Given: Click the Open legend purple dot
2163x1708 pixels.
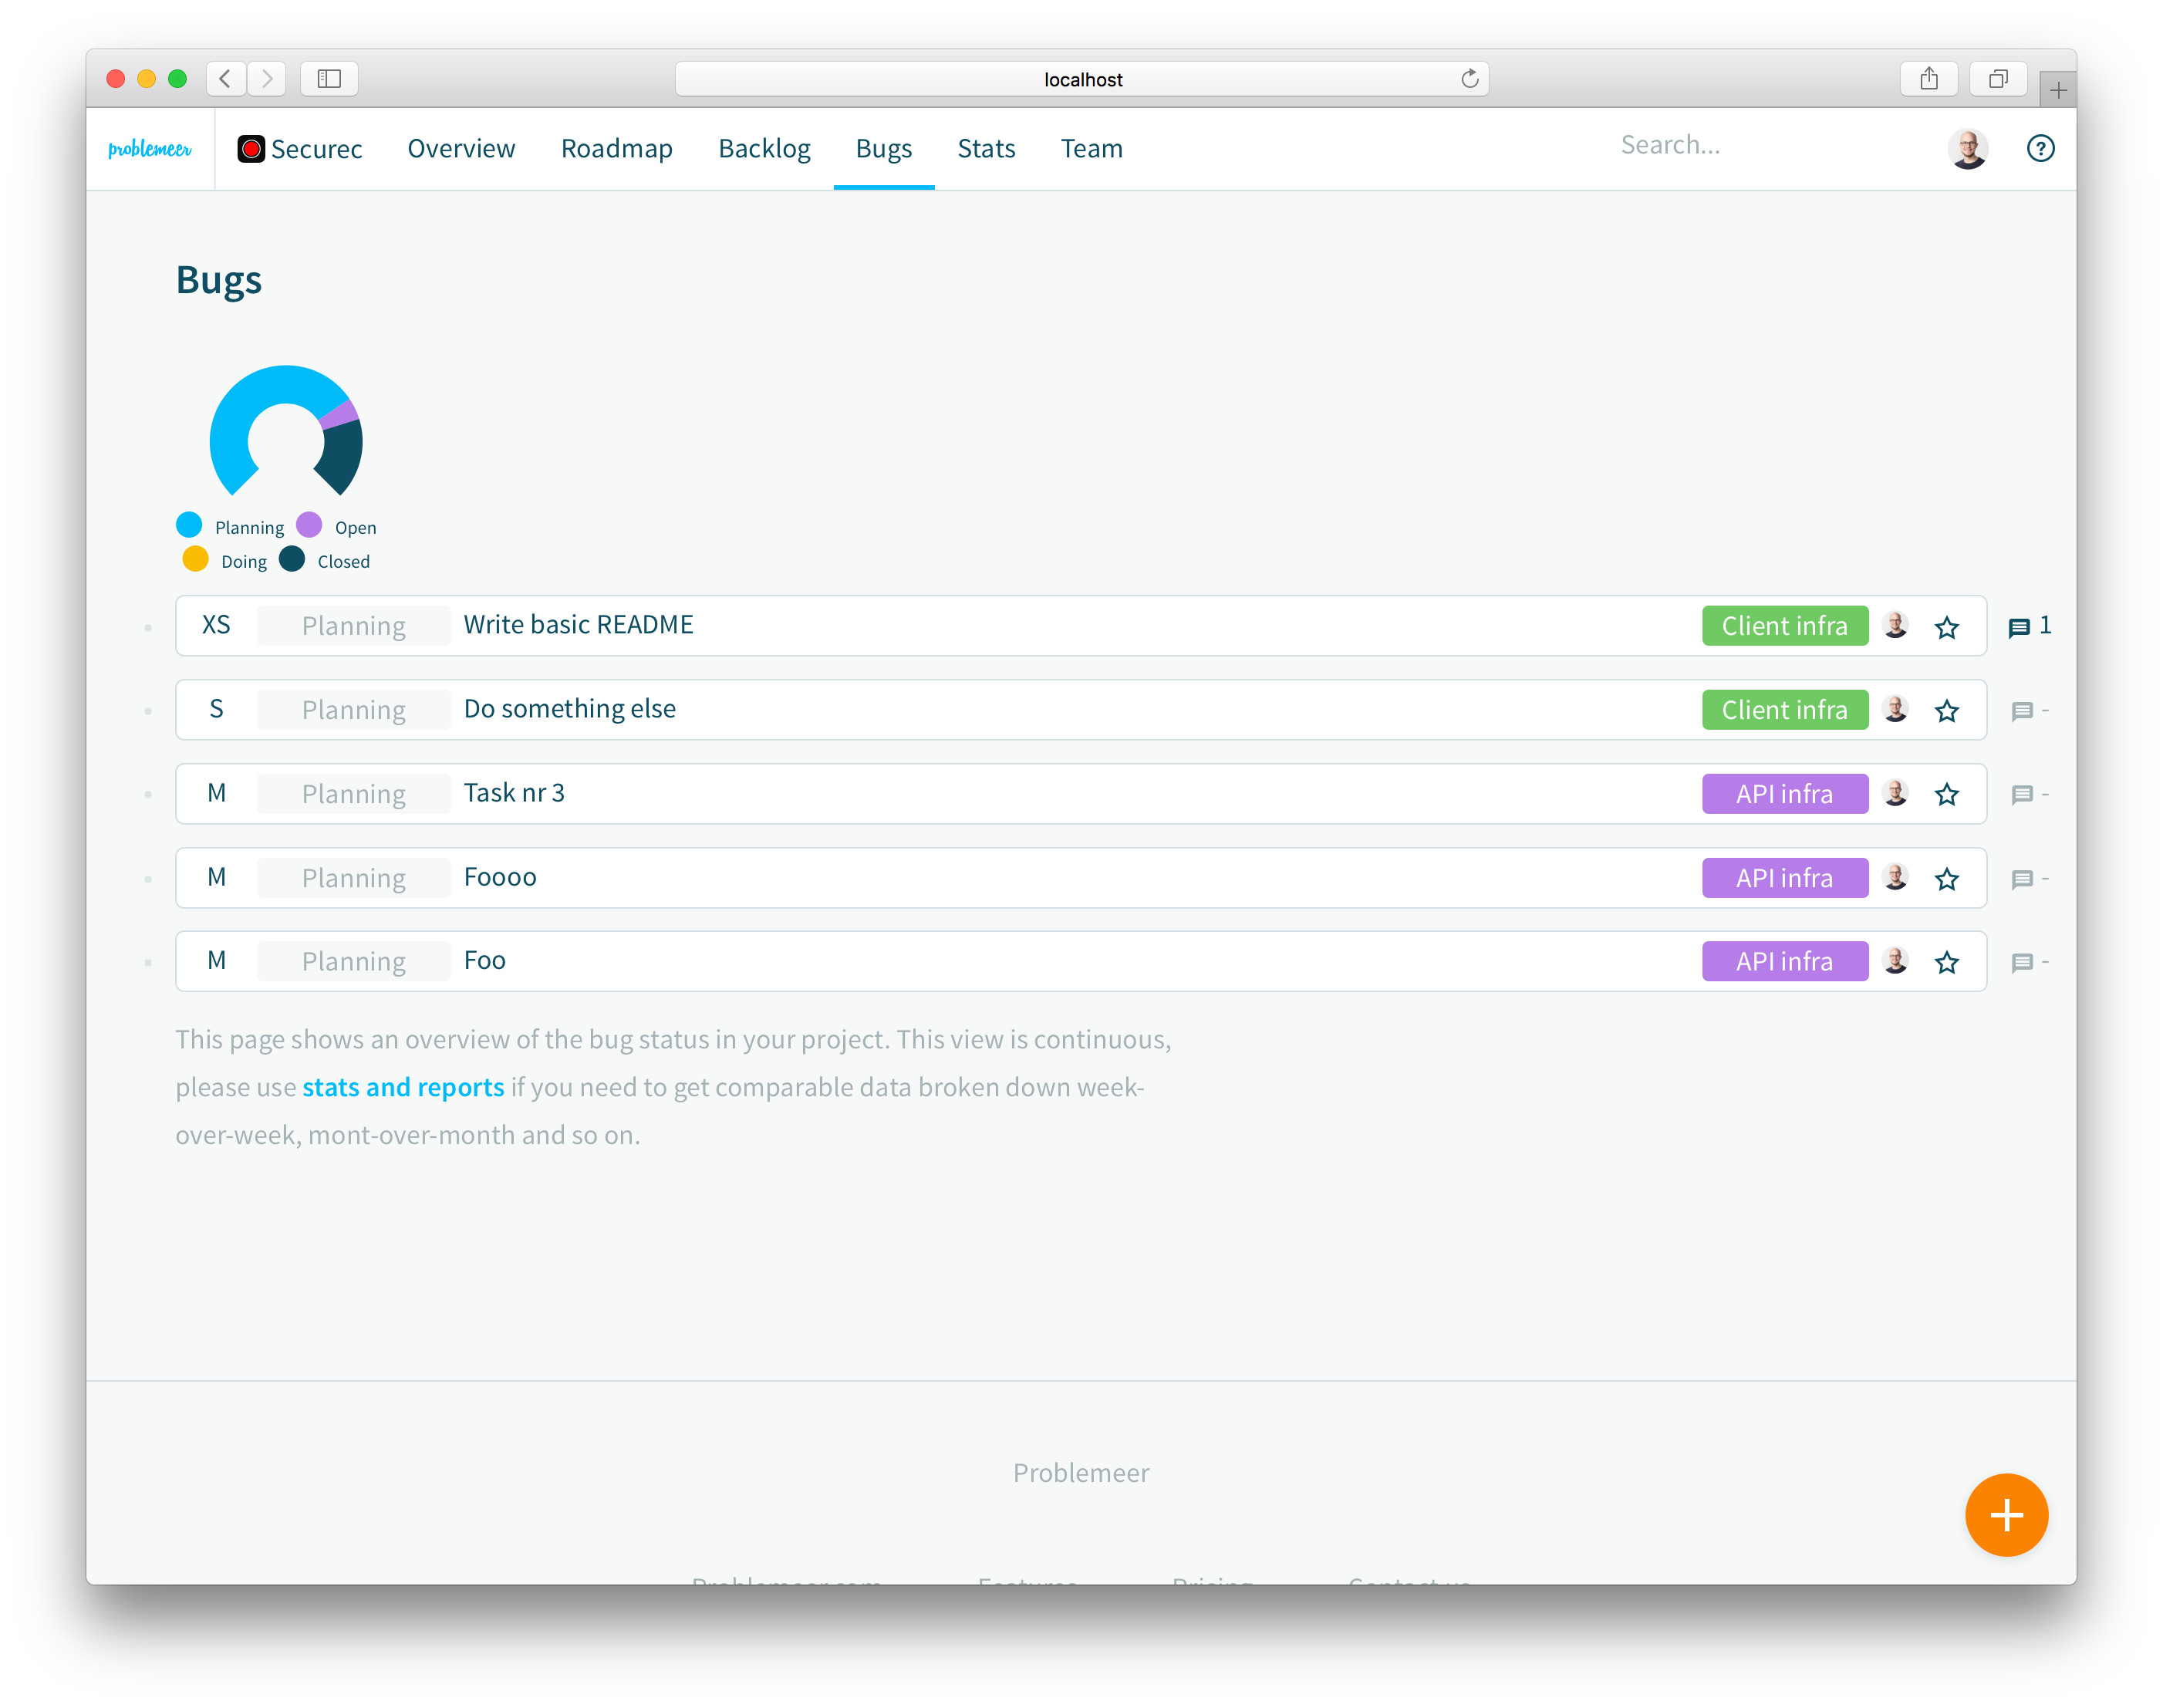Looking at the screenshot, I should coord(309,525).
